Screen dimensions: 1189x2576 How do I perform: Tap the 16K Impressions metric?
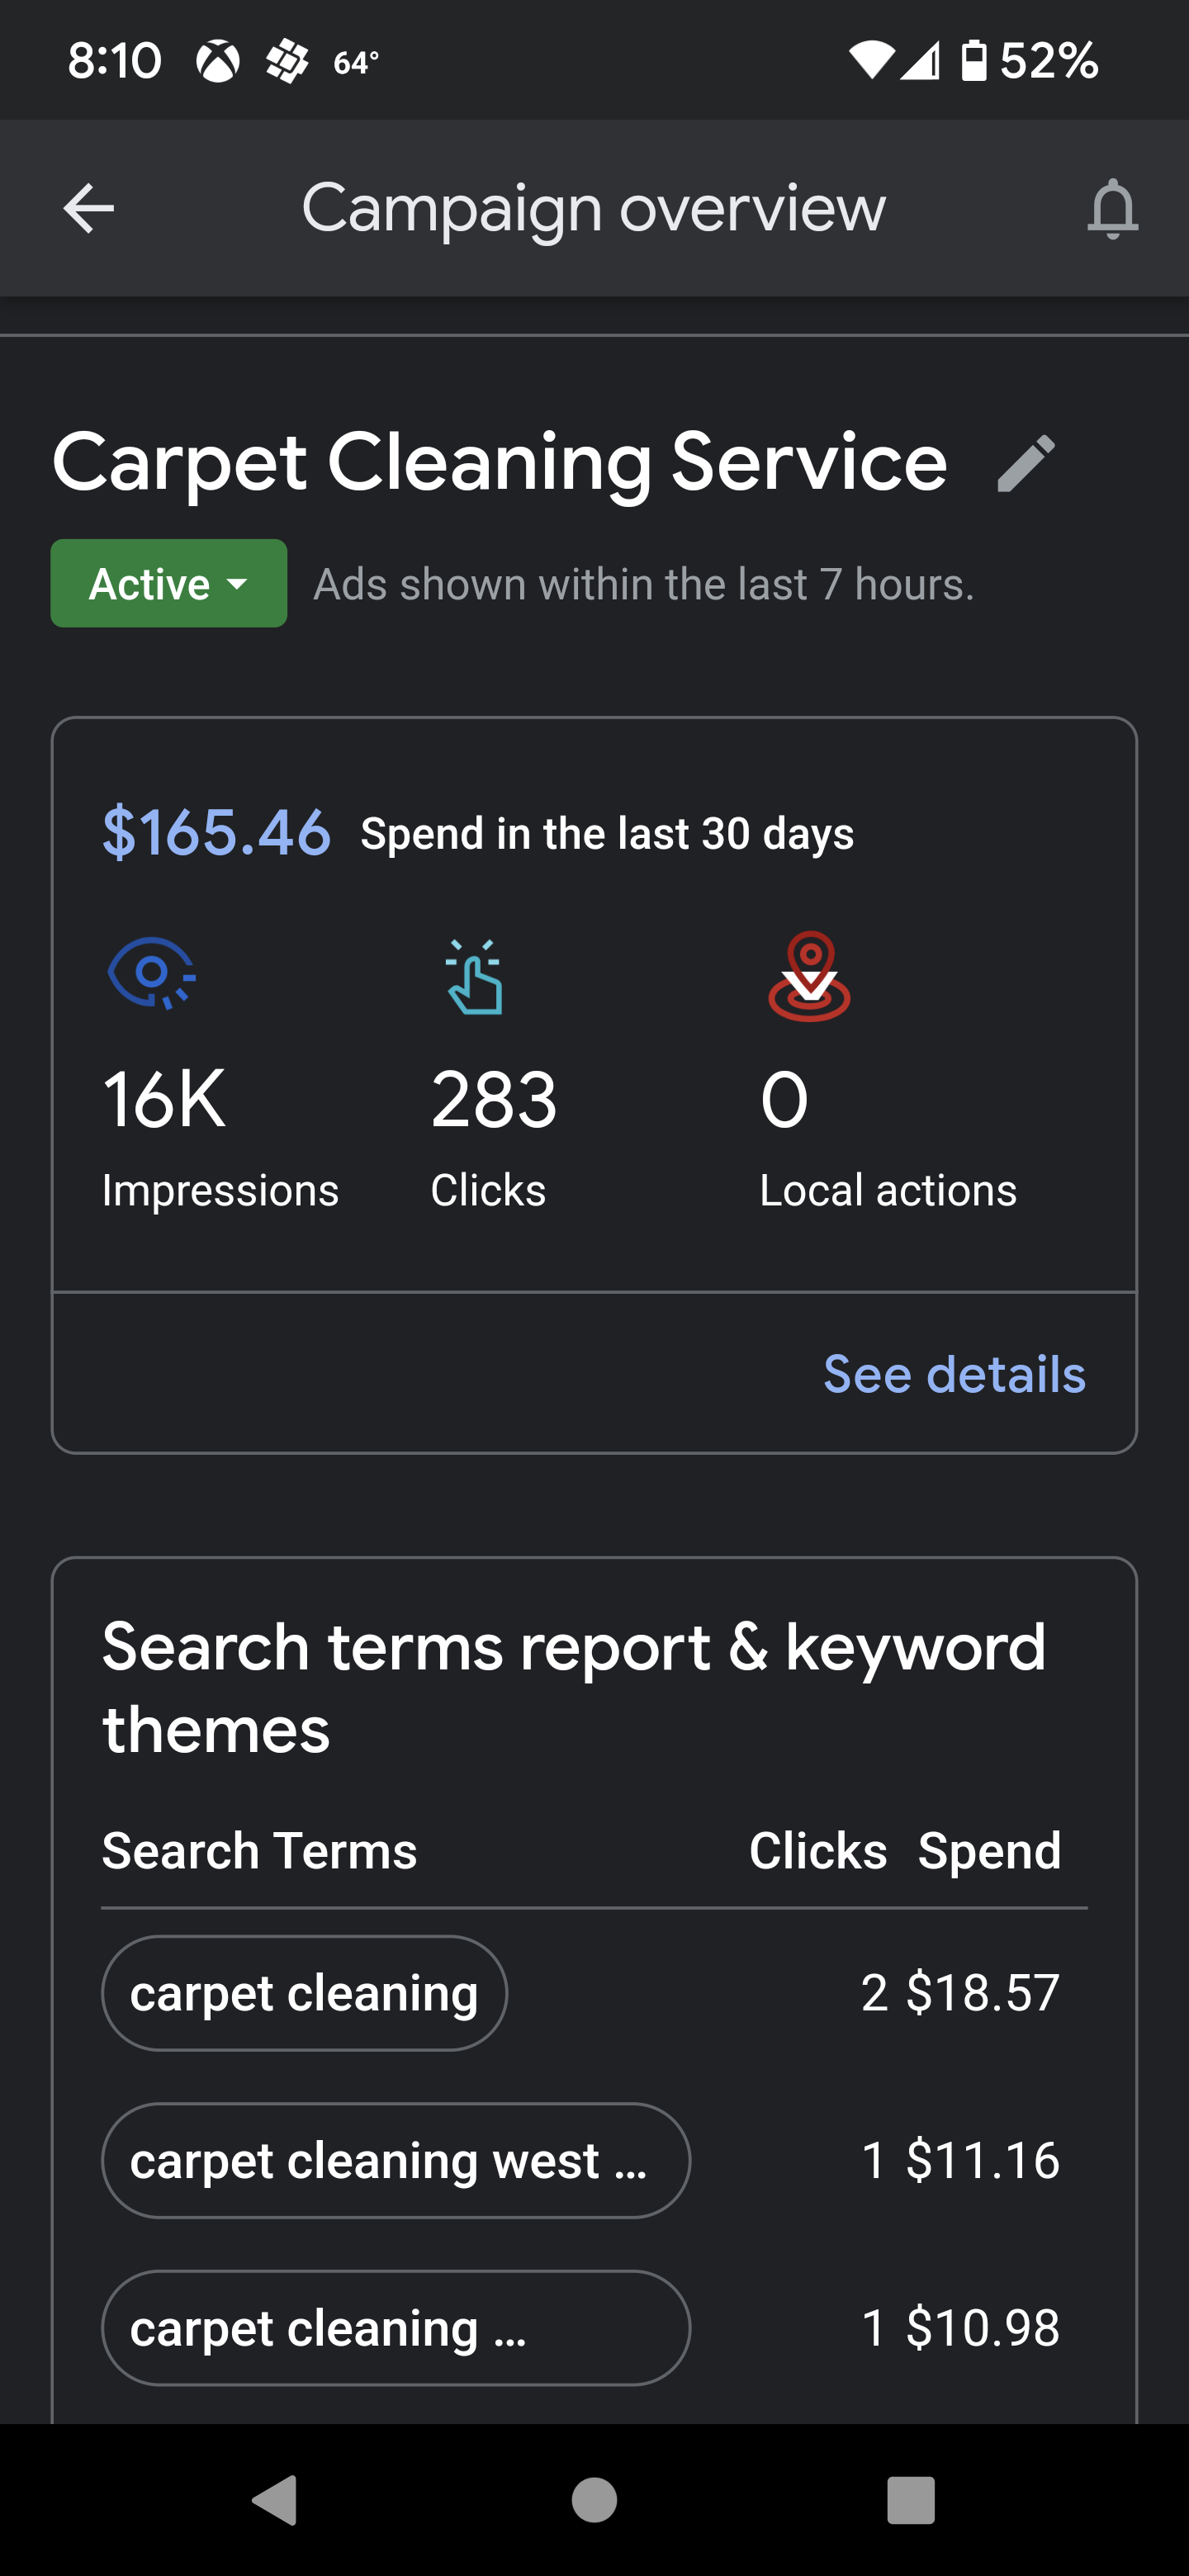(x=165, y=1100)
